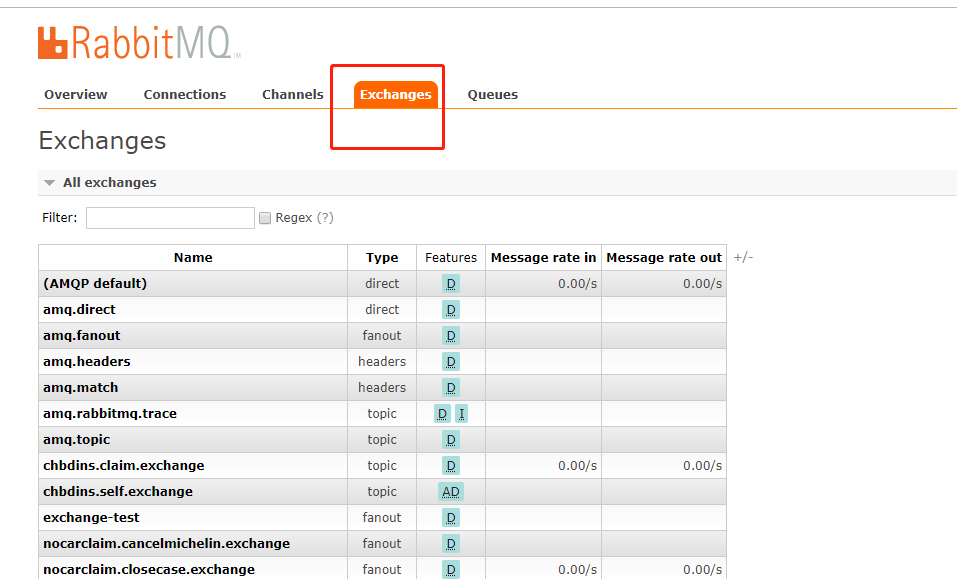Viewport: 957px width, 579px height.
Task: Click D feature badge for amq.match
Action: coord(451,387)
